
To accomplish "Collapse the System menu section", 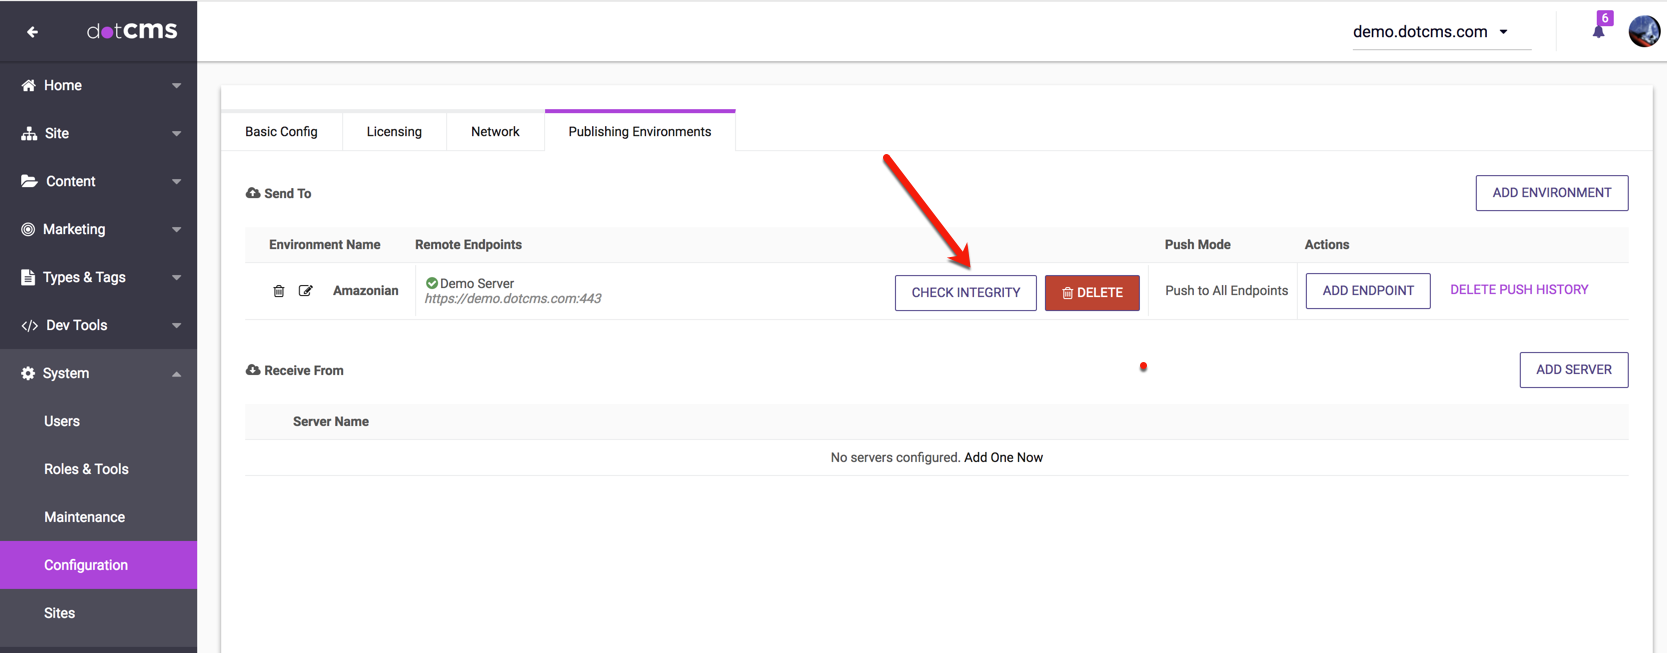I will point(176,373).
